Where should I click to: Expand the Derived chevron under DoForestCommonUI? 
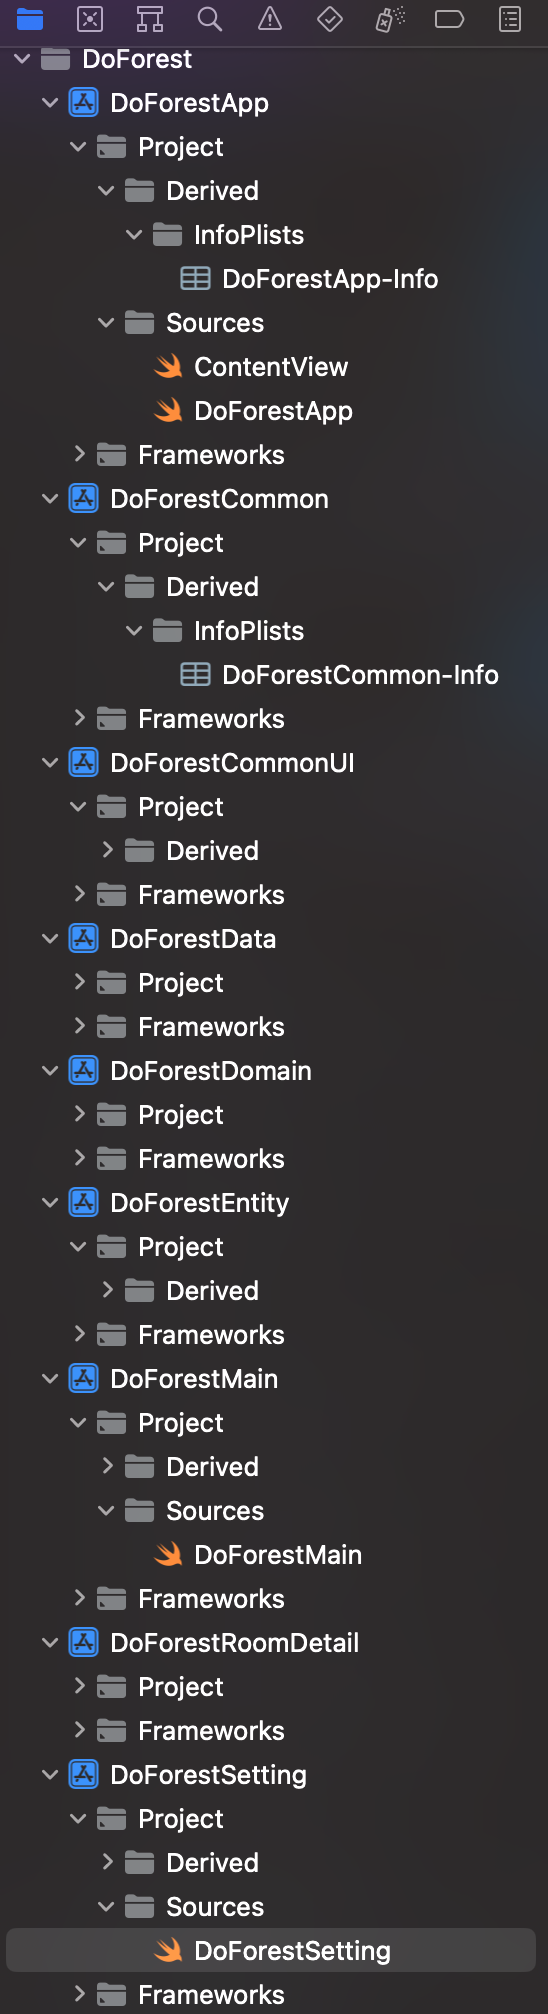(107, 850)
